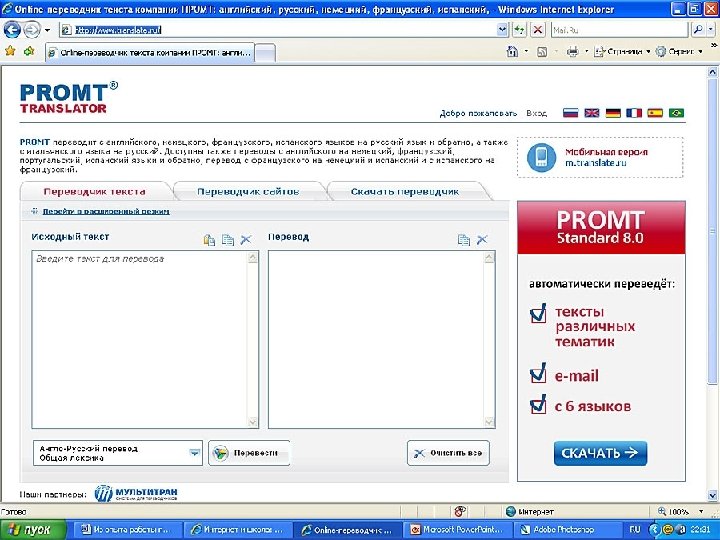Select the German flag language
Image resolution: width=720 pixels, height=540 pixels.
[x=613, y=113]
